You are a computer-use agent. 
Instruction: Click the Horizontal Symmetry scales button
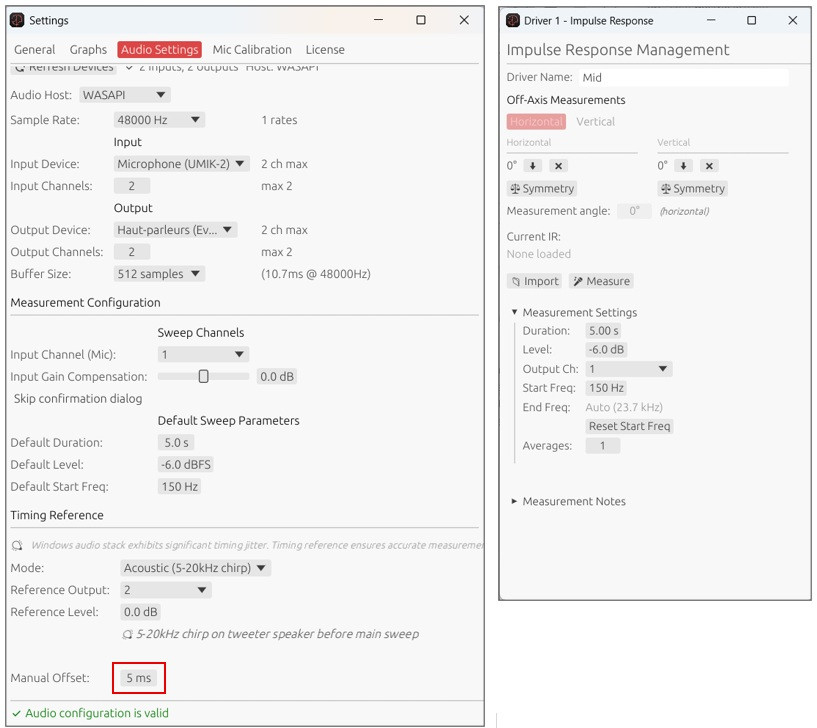[542, 188]
